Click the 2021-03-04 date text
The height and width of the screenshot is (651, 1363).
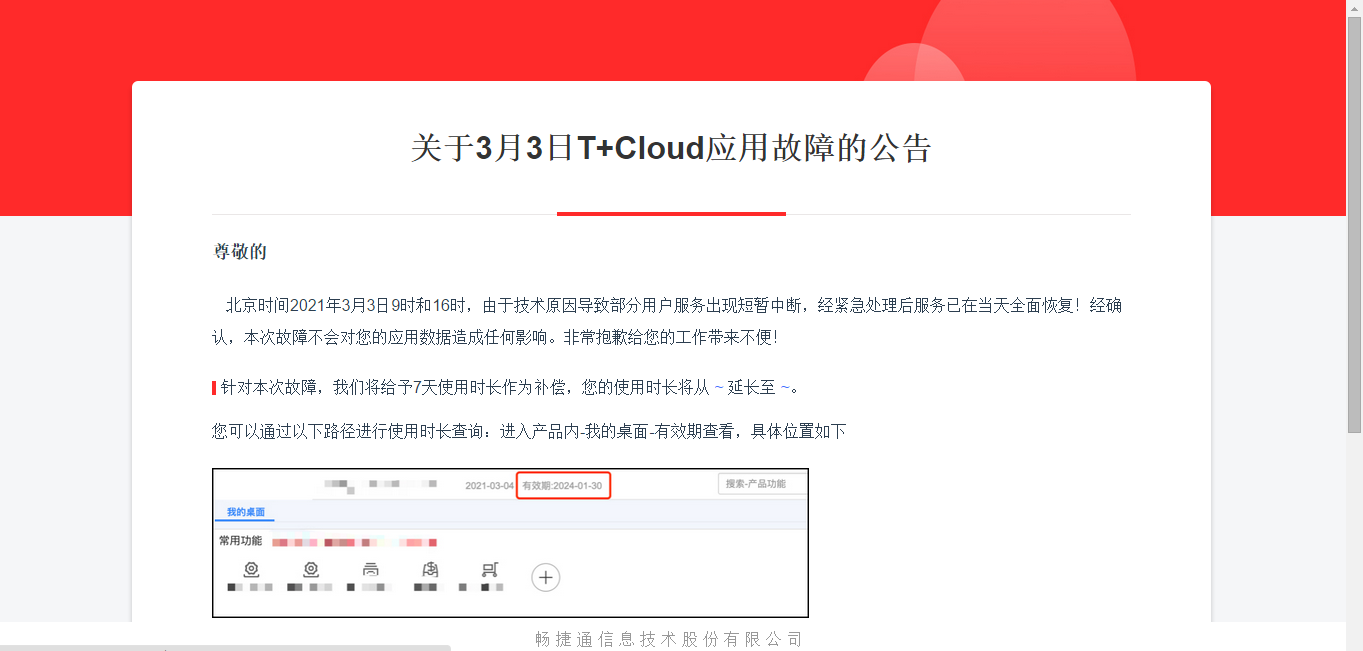point(489,486)
